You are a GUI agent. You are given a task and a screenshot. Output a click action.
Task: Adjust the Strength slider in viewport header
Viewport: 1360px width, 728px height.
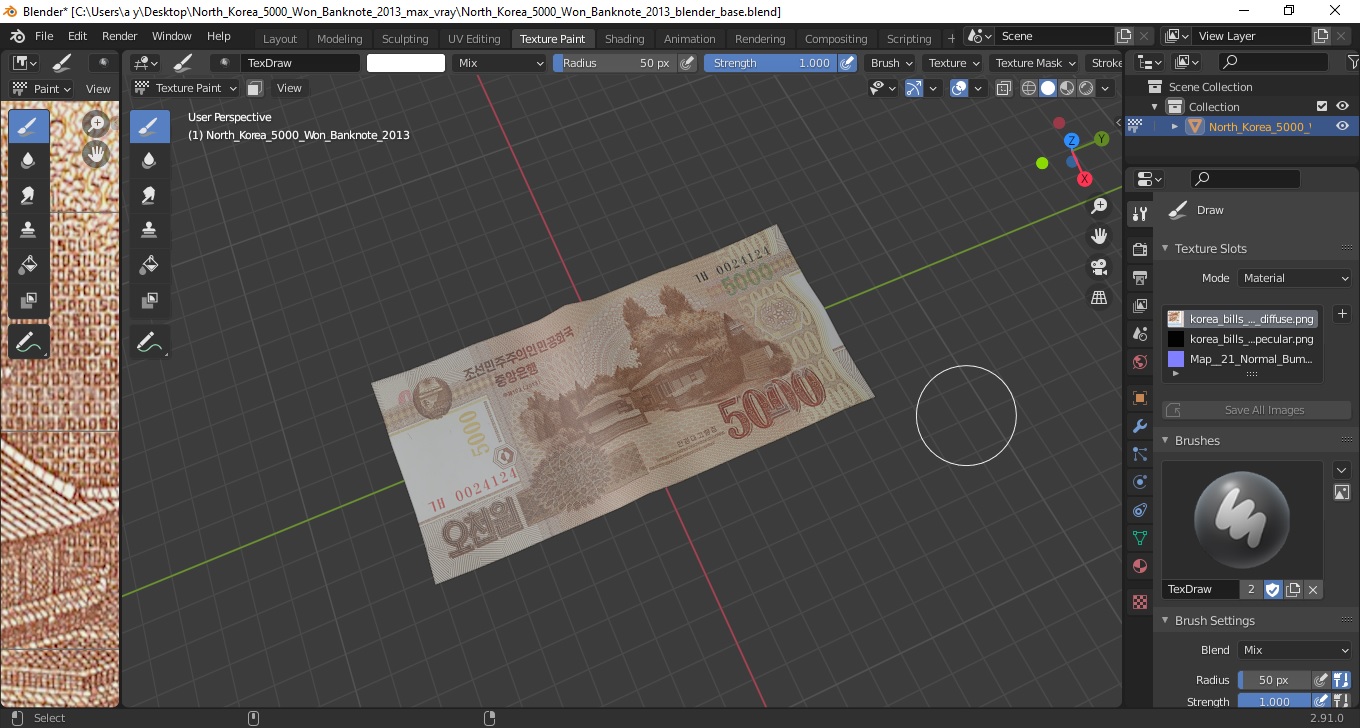(770, 63)
